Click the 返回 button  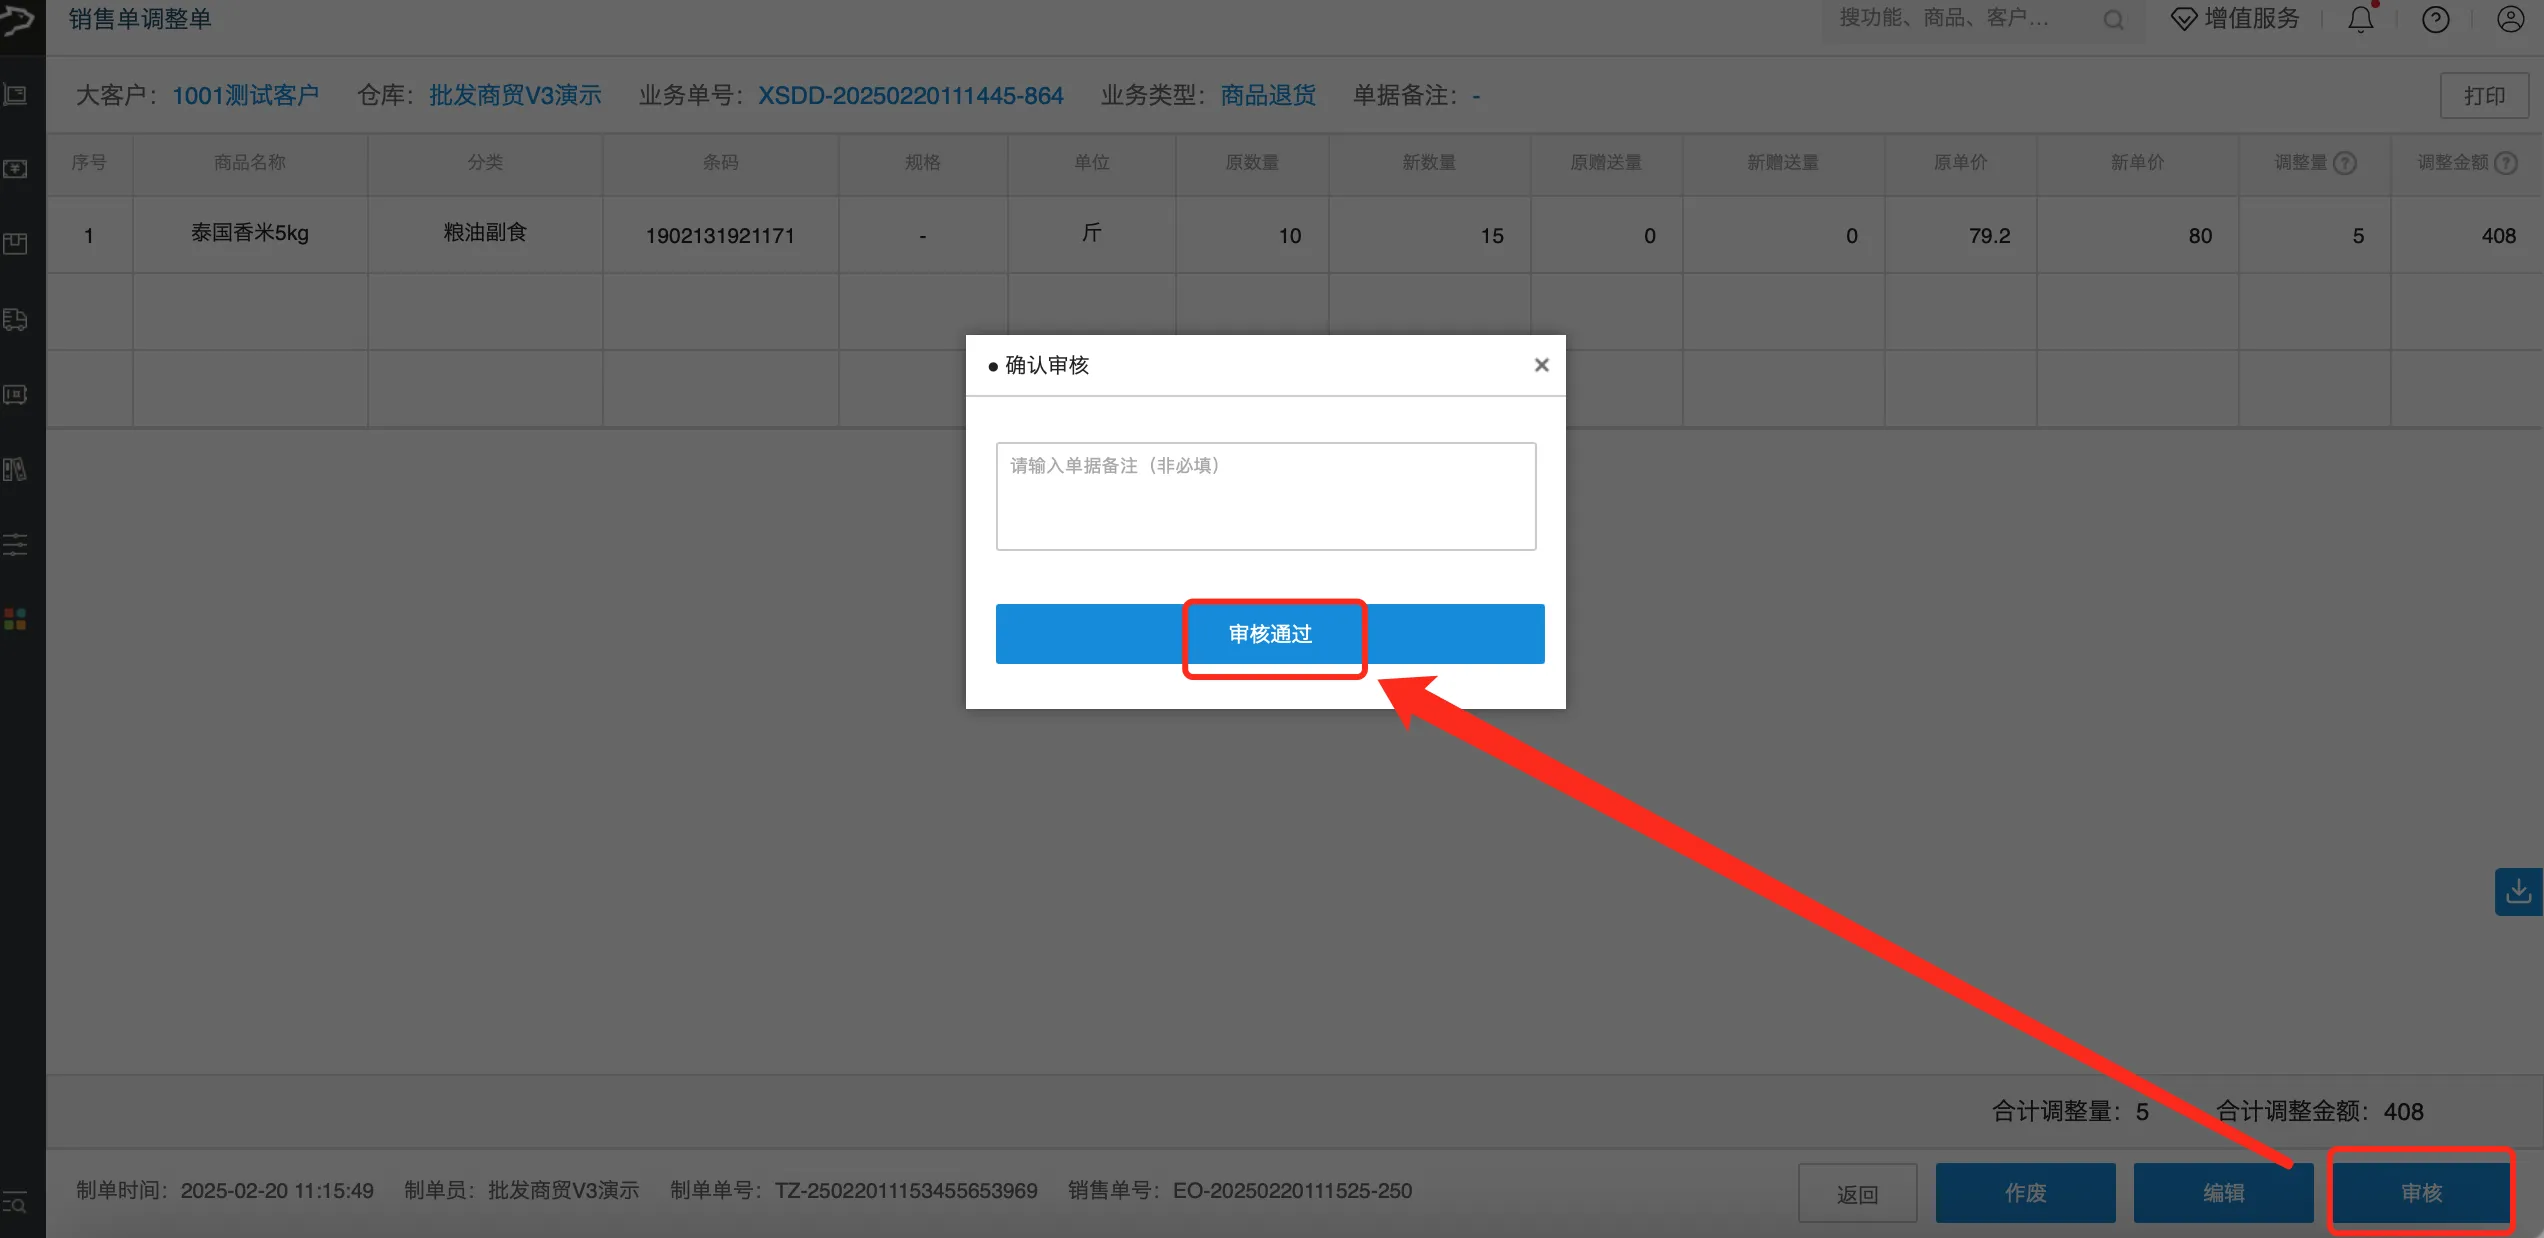tap(1857, 1193)
